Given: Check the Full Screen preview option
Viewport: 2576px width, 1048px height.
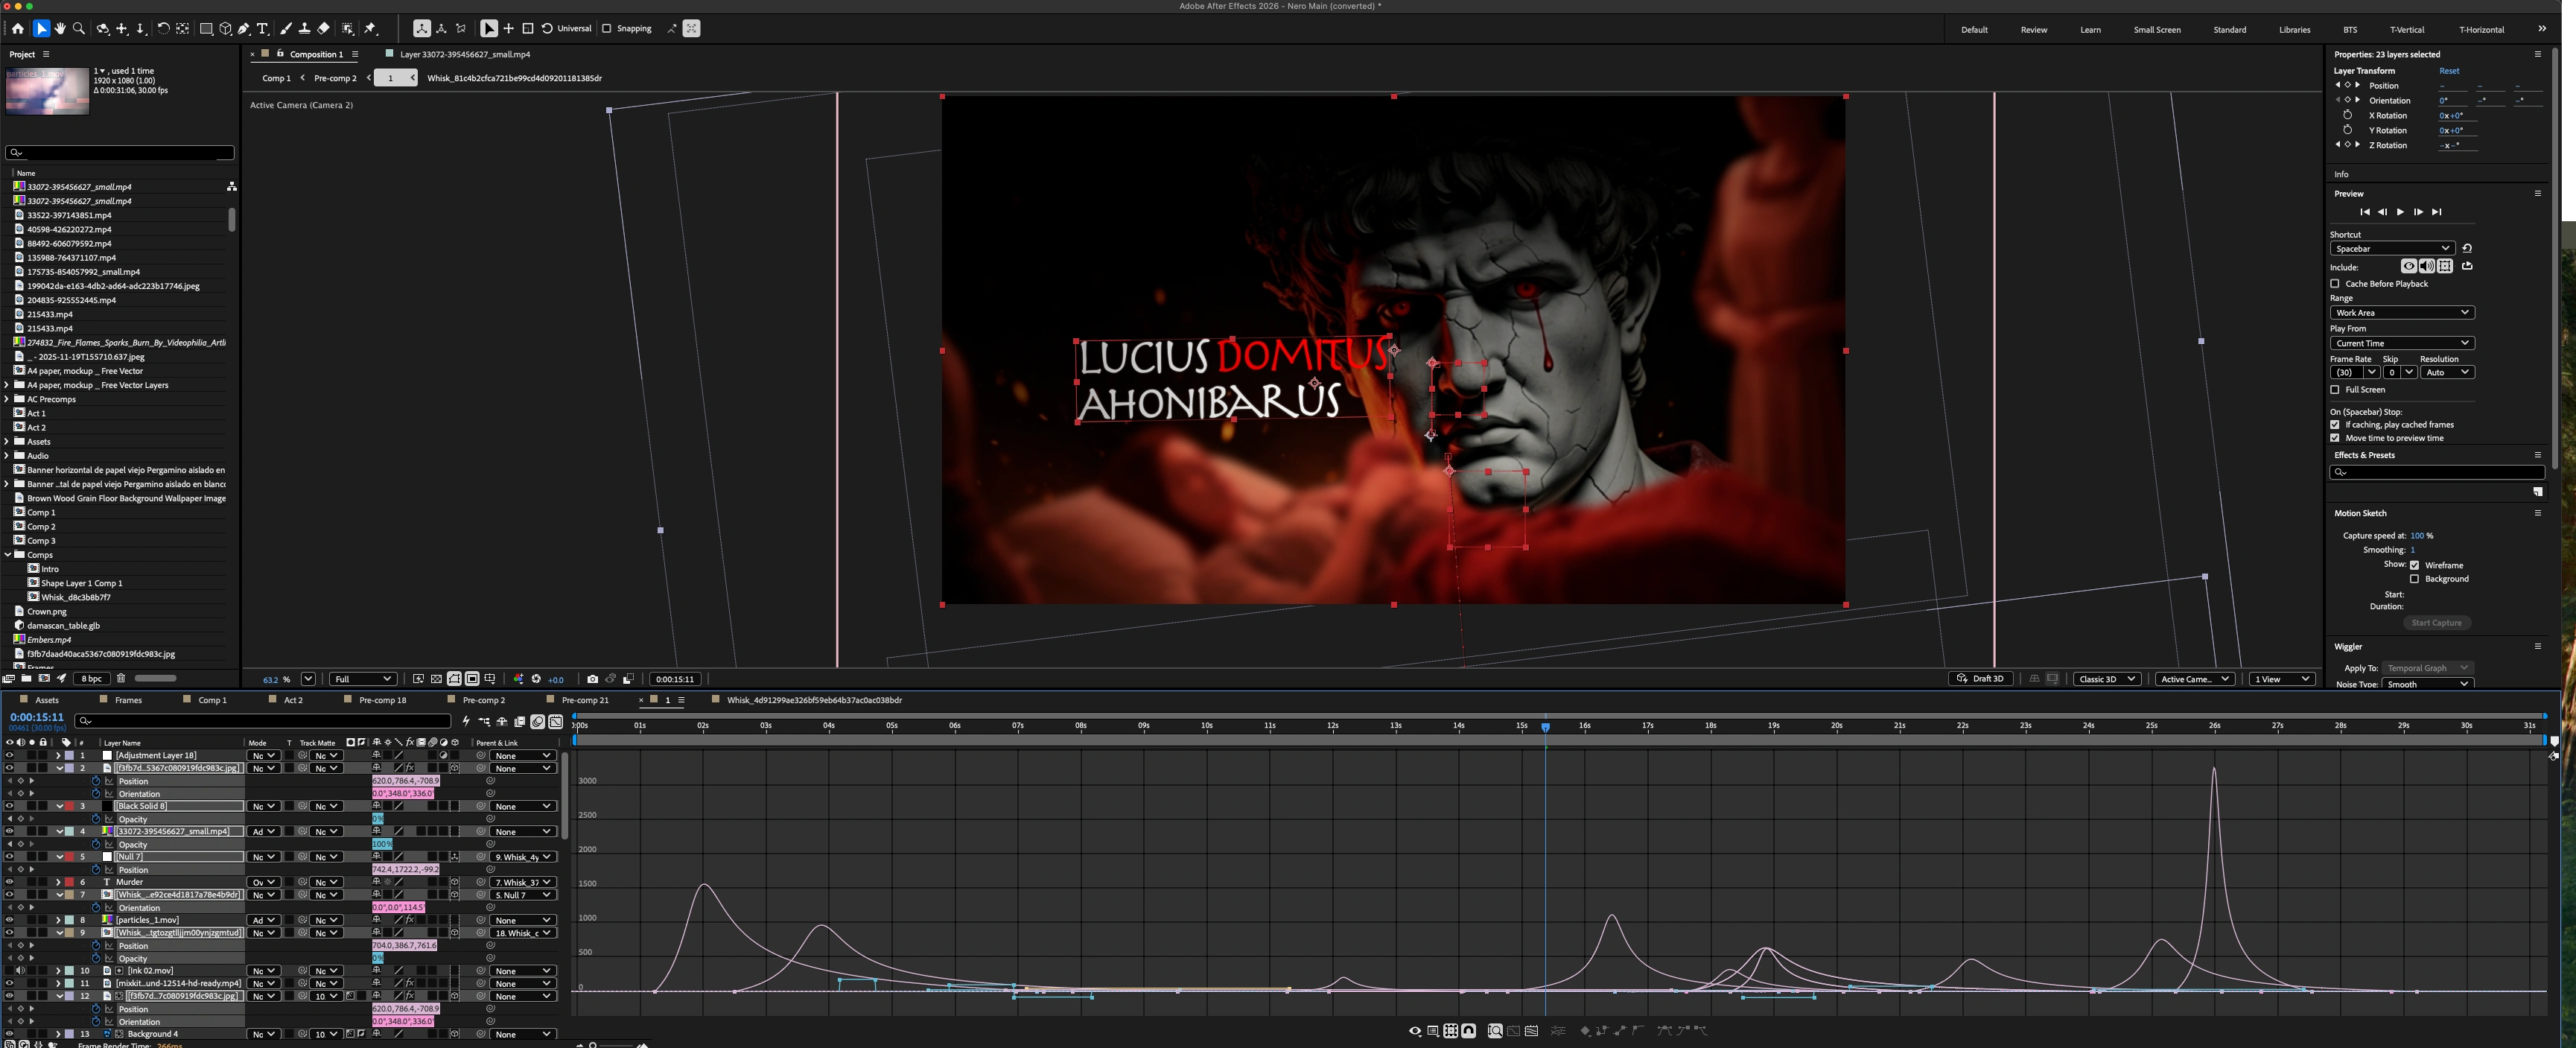Looking at the screenshot, I should click(2335, 390).
